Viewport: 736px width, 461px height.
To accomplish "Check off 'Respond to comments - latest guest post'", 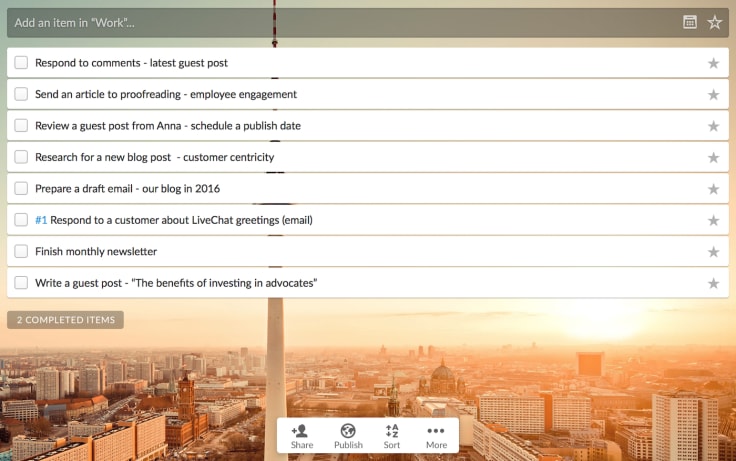I will [x=21, y=62].
